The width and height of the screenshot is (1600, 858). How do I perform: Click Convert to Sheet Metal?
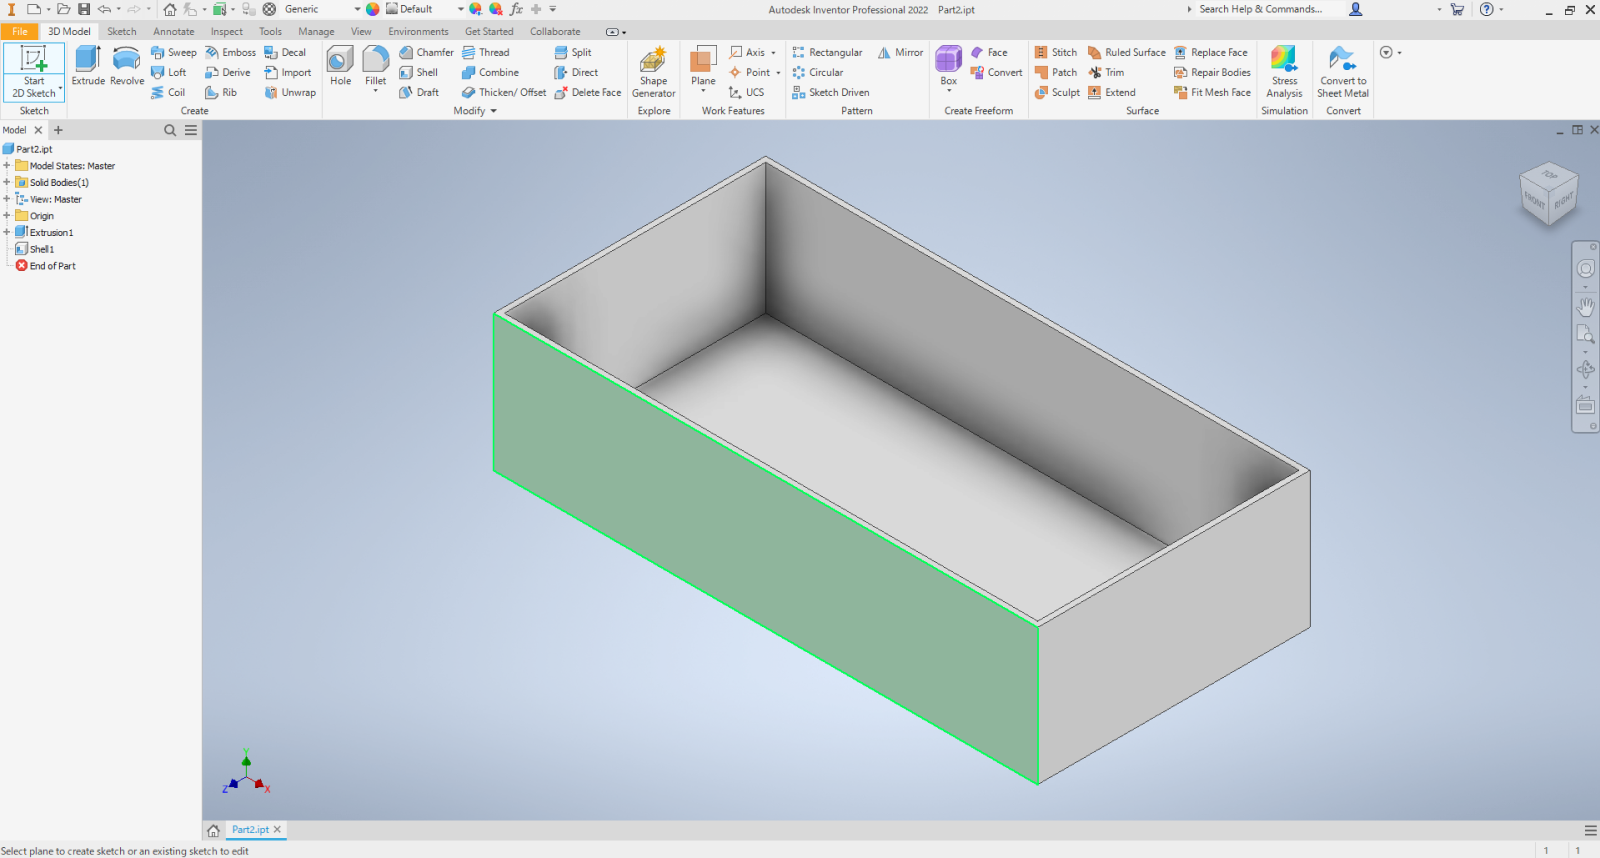(1342, 72)
